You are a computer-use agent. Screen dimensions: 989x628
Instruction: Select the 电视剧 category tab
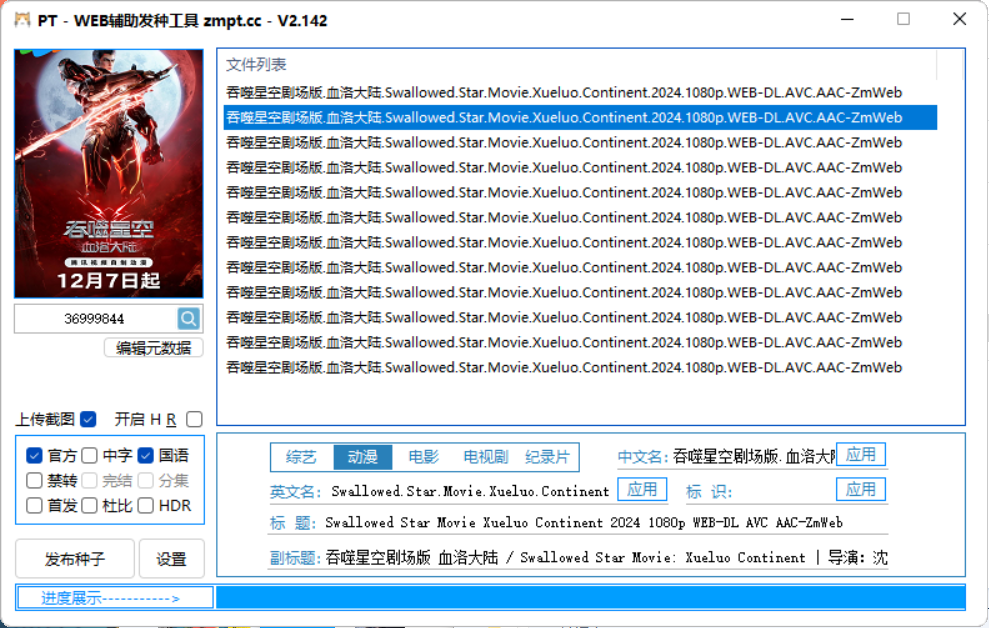point(485,457)
